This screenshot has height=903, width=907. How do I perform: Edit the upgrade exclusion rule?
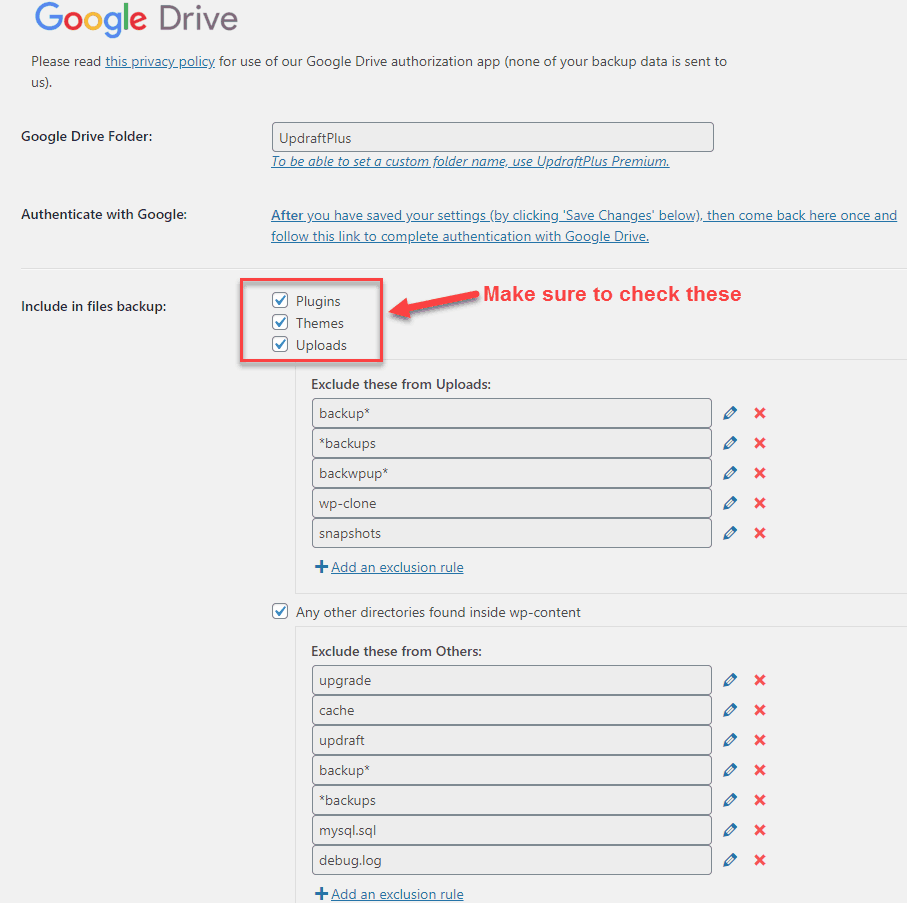point(730,680)
